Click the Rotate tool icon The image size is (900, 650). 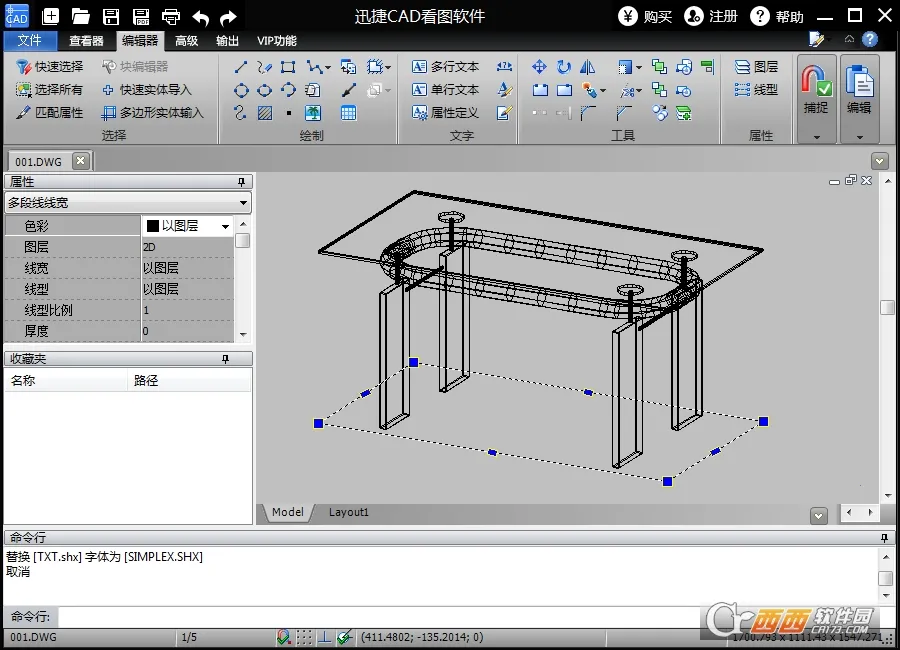564,67
